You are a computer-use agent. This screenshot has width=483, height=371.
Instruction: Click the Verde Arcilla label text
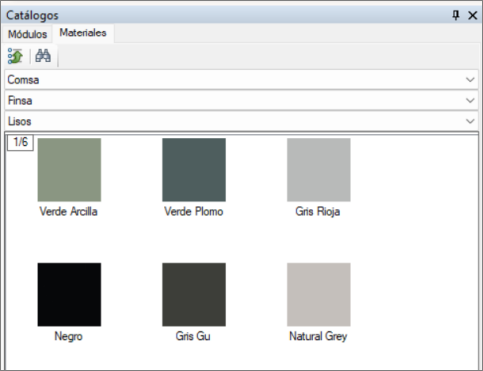69,211
